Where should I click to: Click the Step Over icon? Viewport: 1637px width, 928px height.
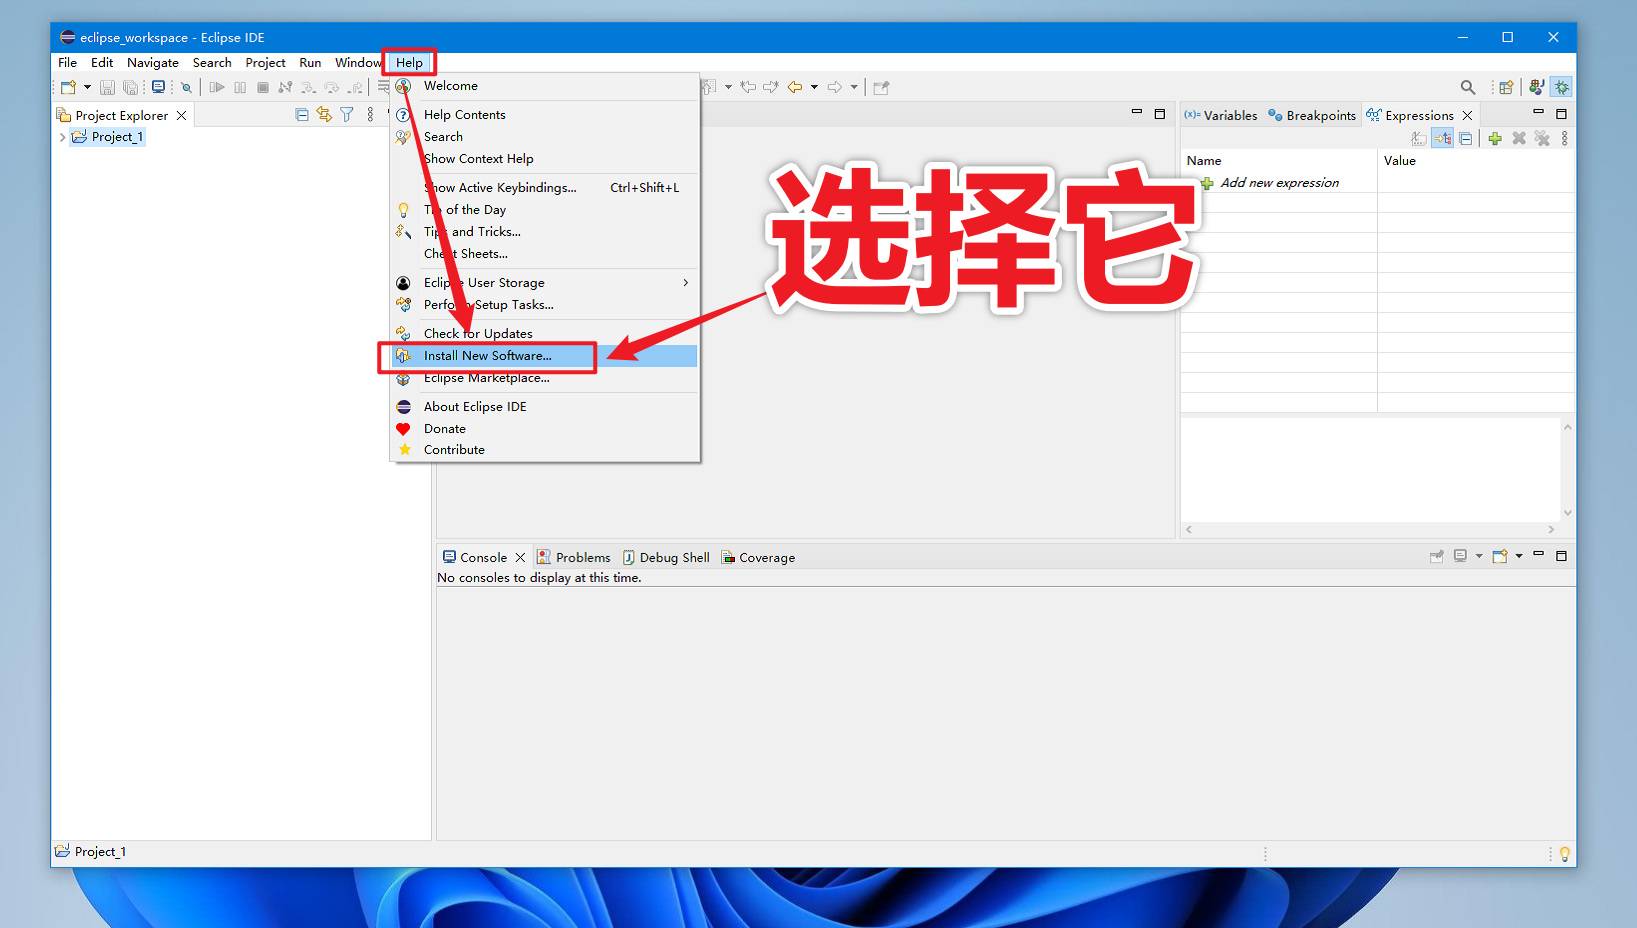[332, 87]
